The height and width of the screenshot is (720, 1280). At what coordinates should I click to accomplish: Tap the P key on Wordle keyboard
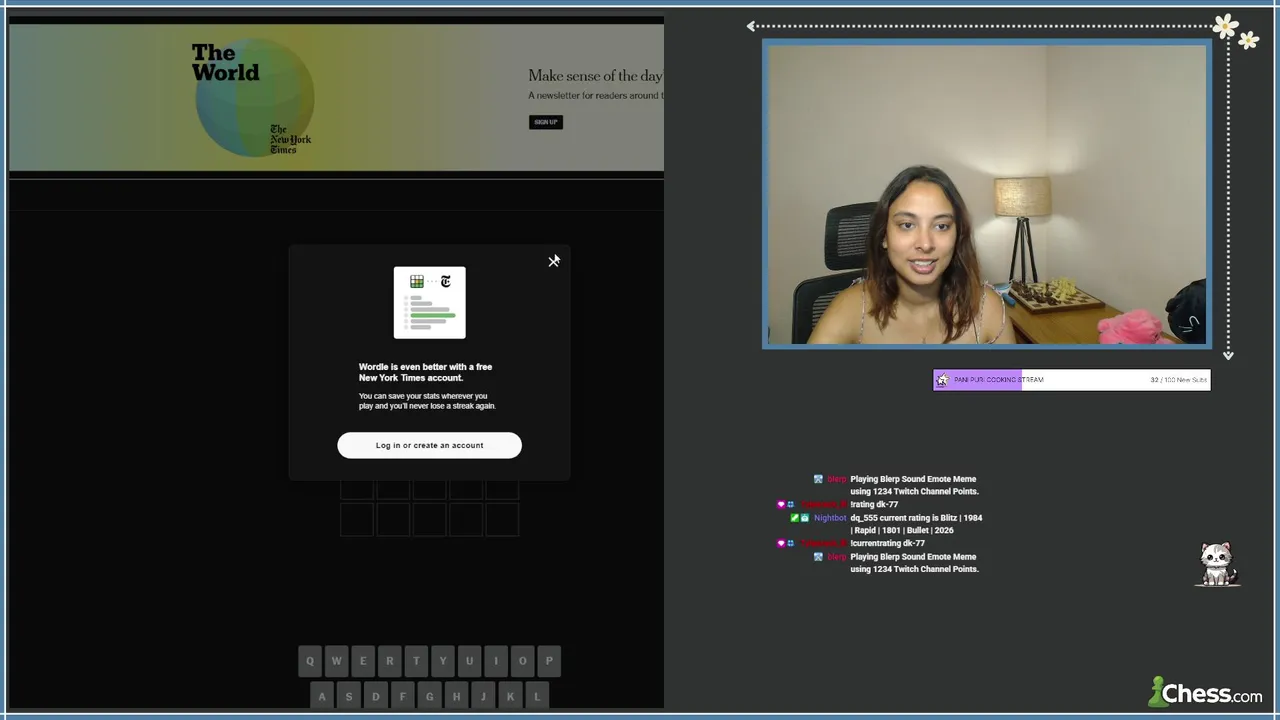549,661
